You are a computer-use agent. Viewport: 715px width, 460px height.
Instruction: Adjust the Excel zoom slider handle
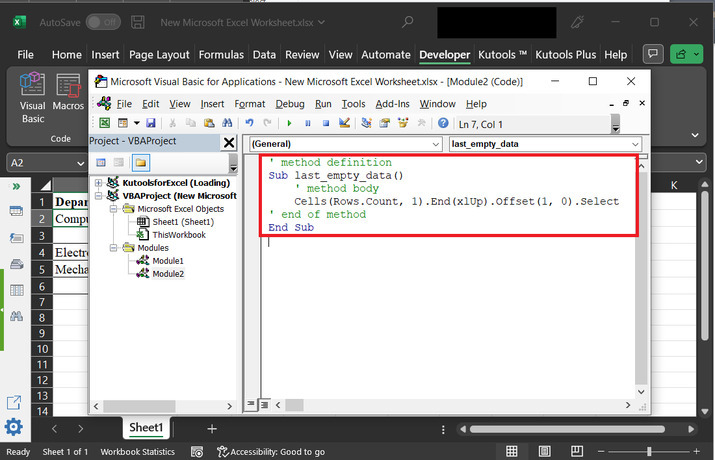pos(649,451)
